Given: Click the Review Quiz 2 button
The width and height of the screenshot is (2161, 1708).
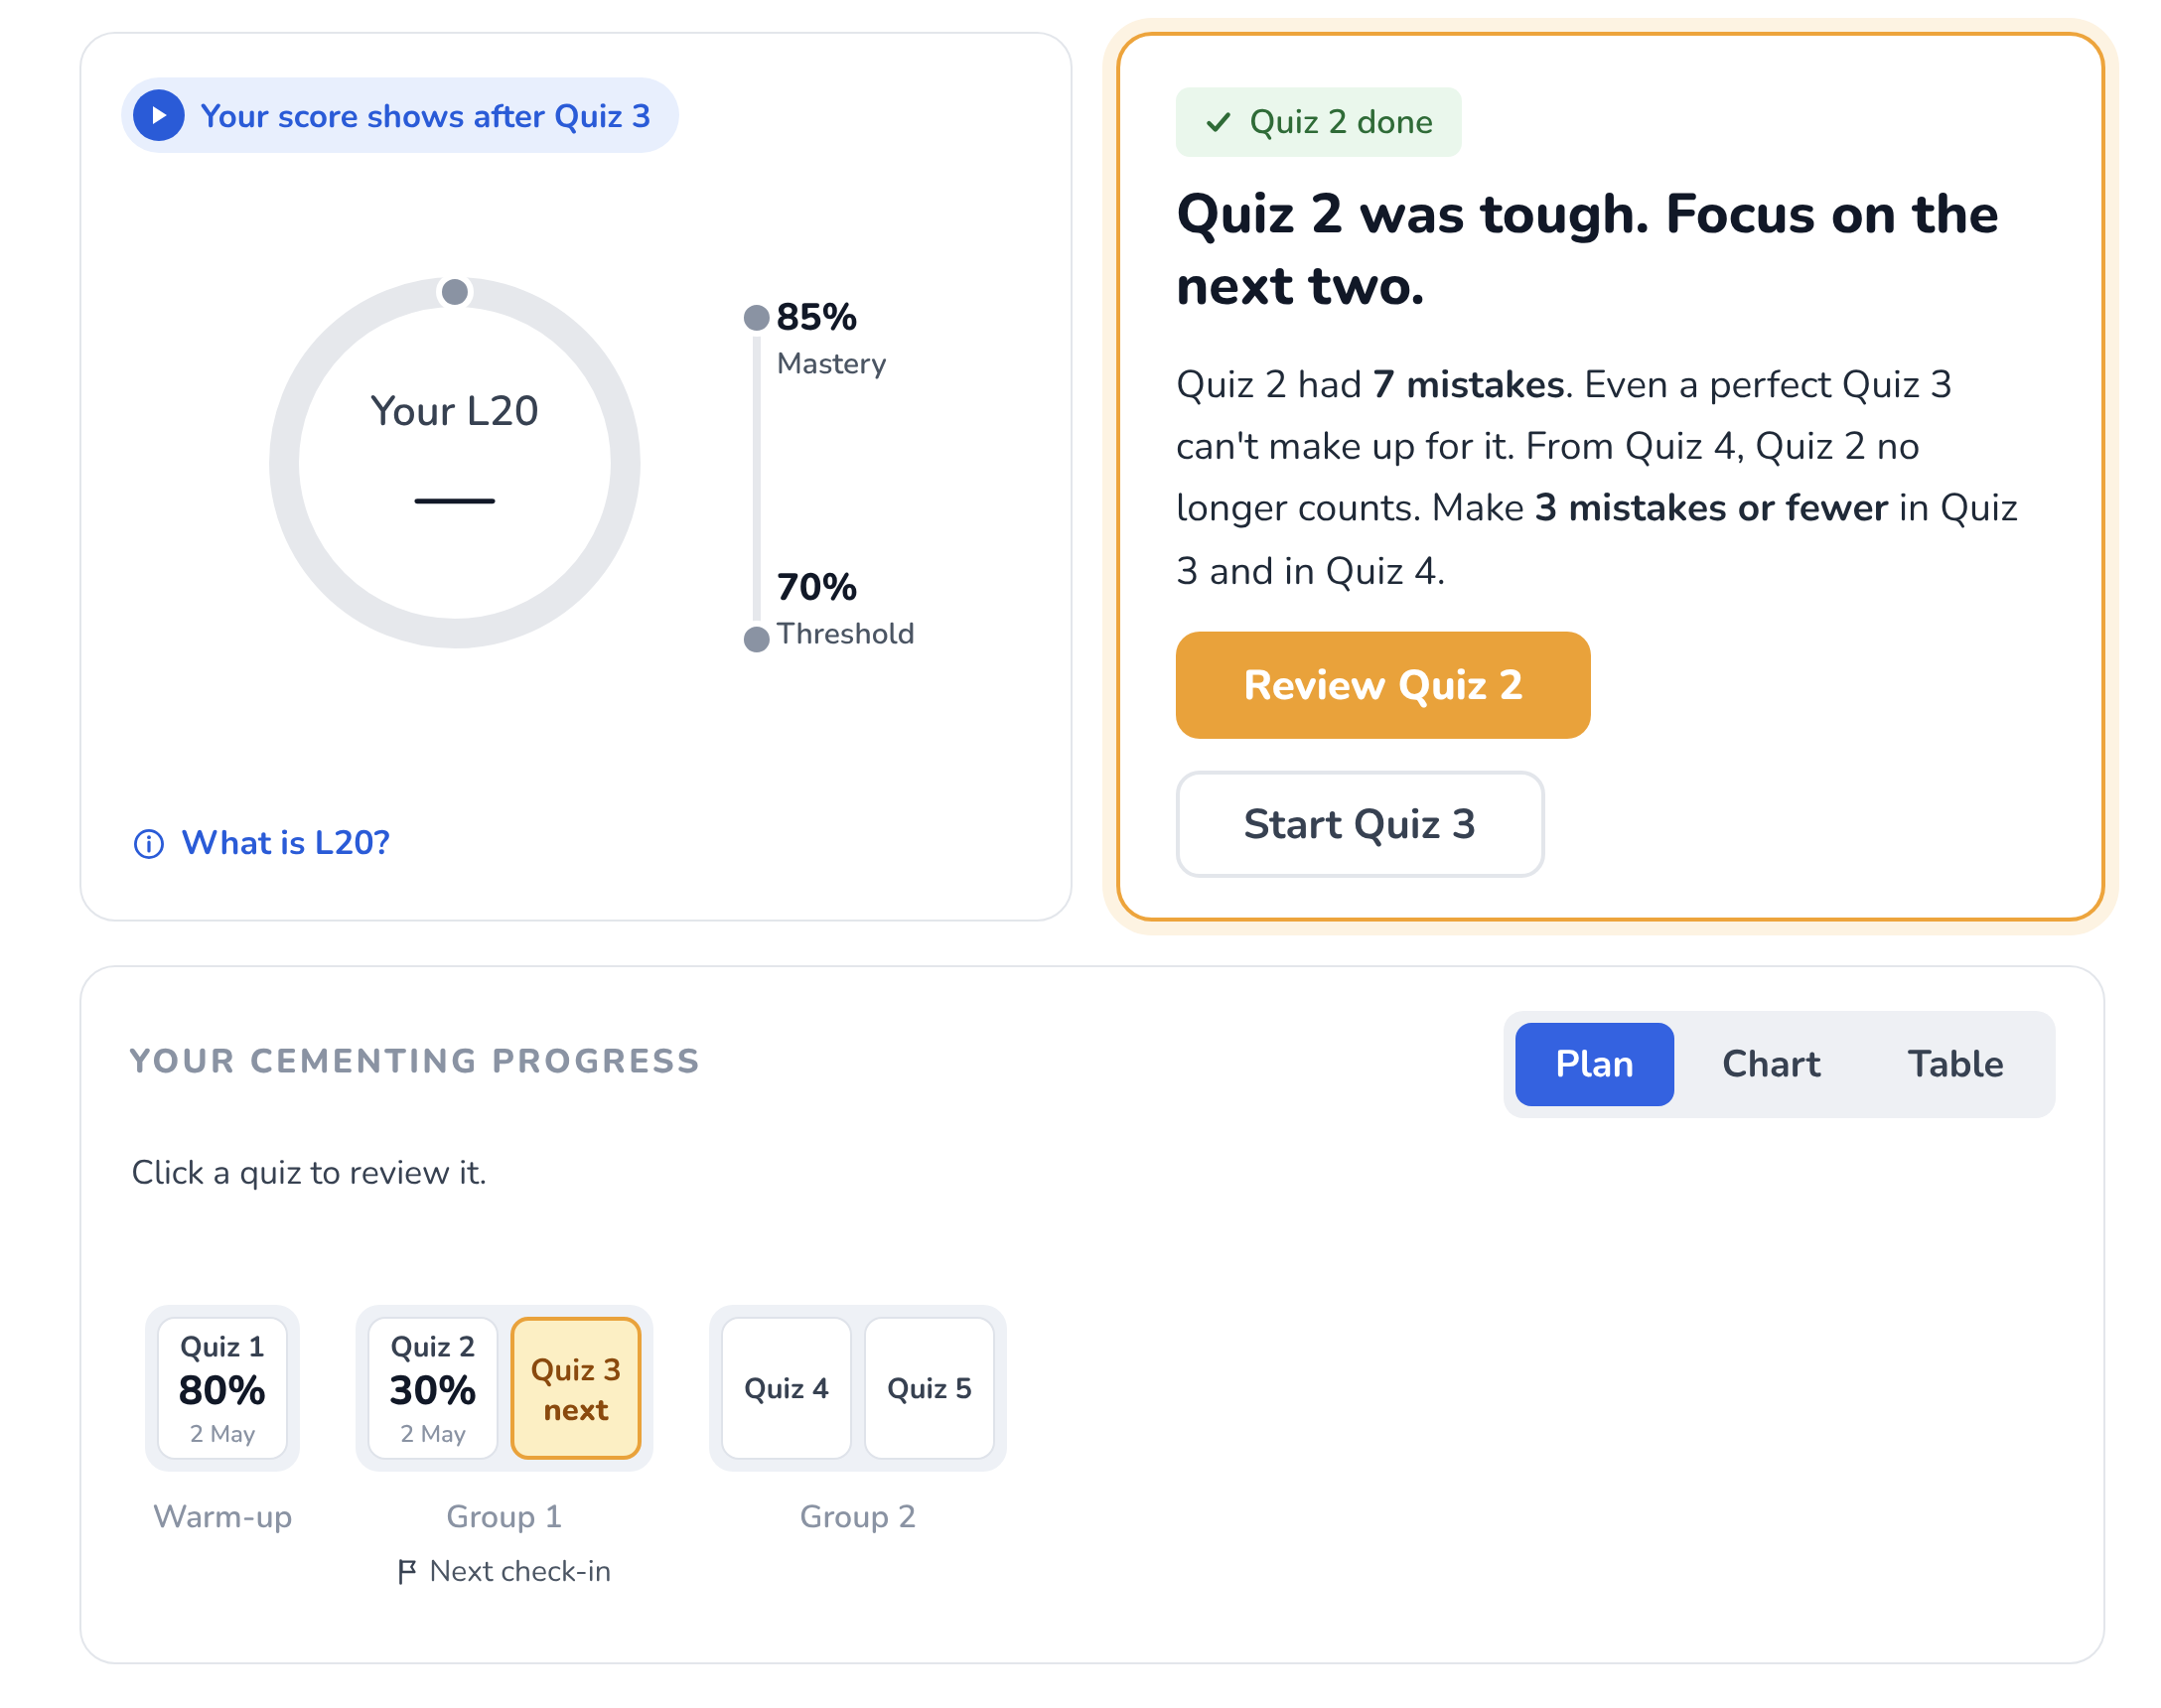Looking at the screenshot, I should [1382, 685].
